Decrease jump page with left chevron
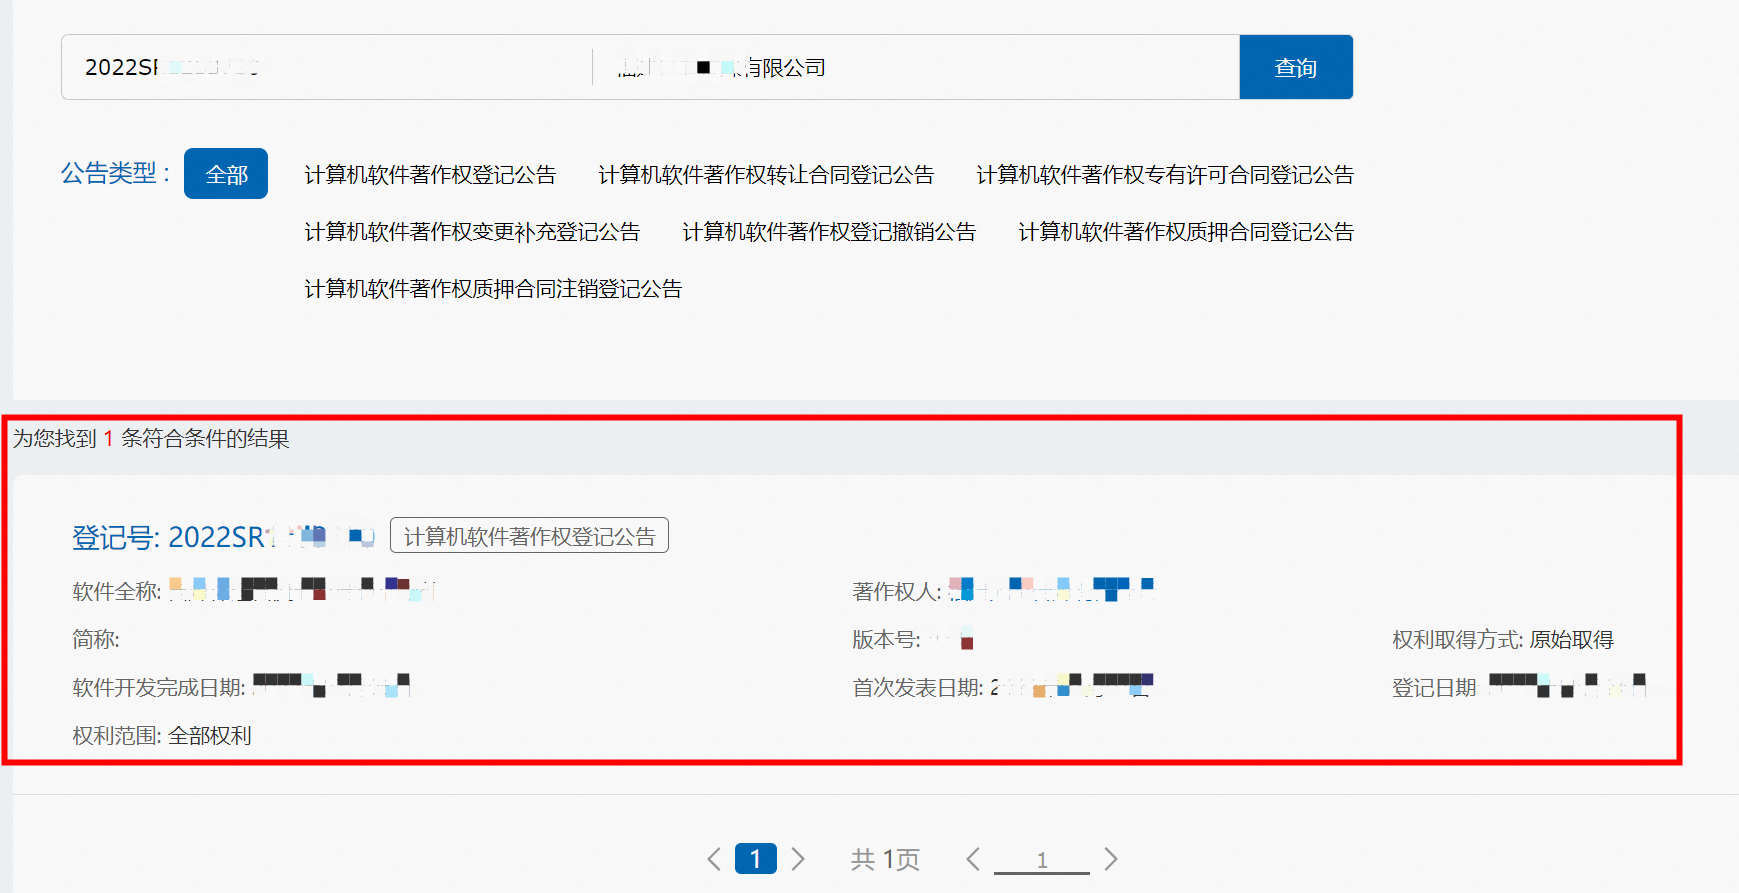 973,859
